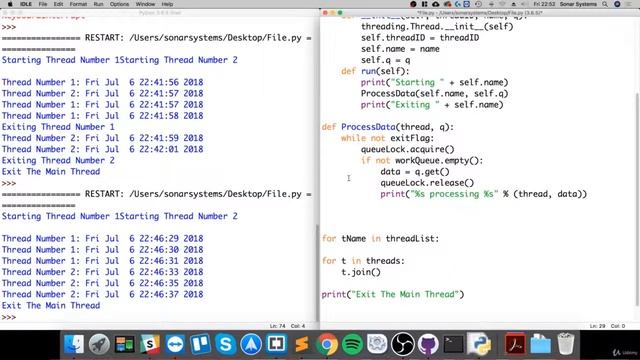Click shell status 'Ln: 74 Col: 4'
Screen dimensions: 640x360
287,326
